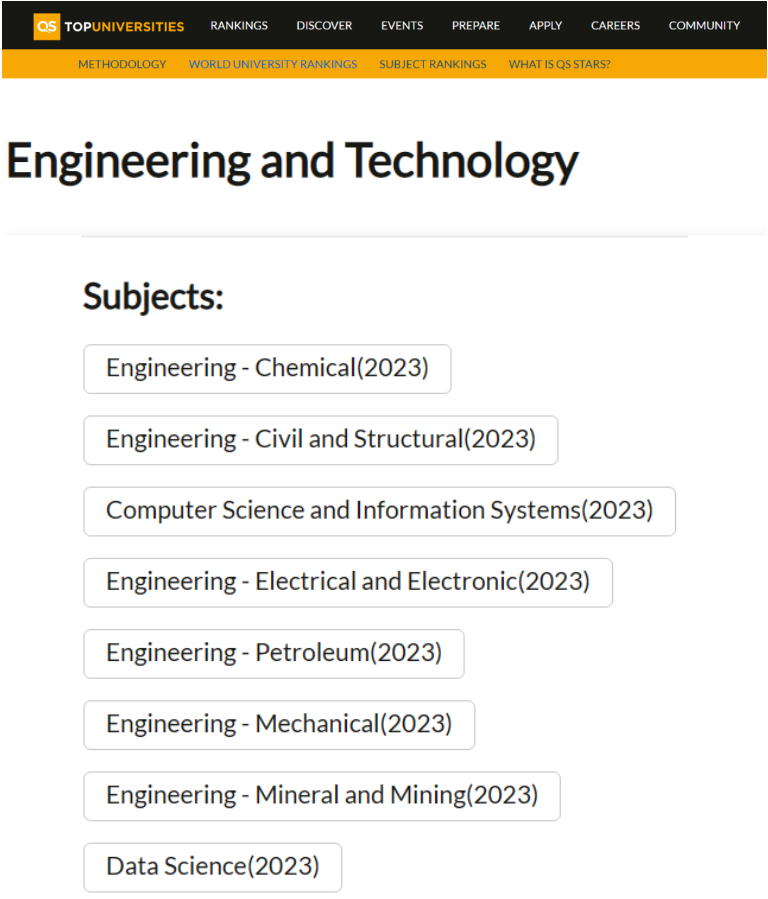This screenshot has width=768, height=899.
Task: Open Engineering - Civil and Structural (2023)
Action: pos(320,440)
